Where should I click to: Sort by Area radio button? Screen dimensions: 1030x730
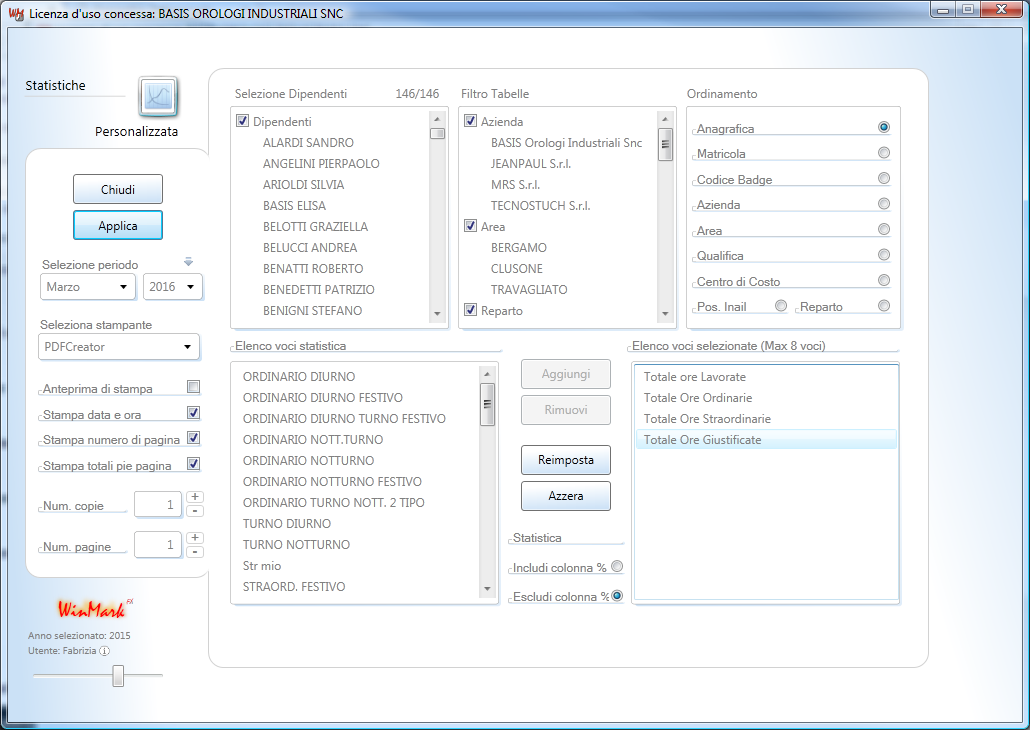coord(884,229)
